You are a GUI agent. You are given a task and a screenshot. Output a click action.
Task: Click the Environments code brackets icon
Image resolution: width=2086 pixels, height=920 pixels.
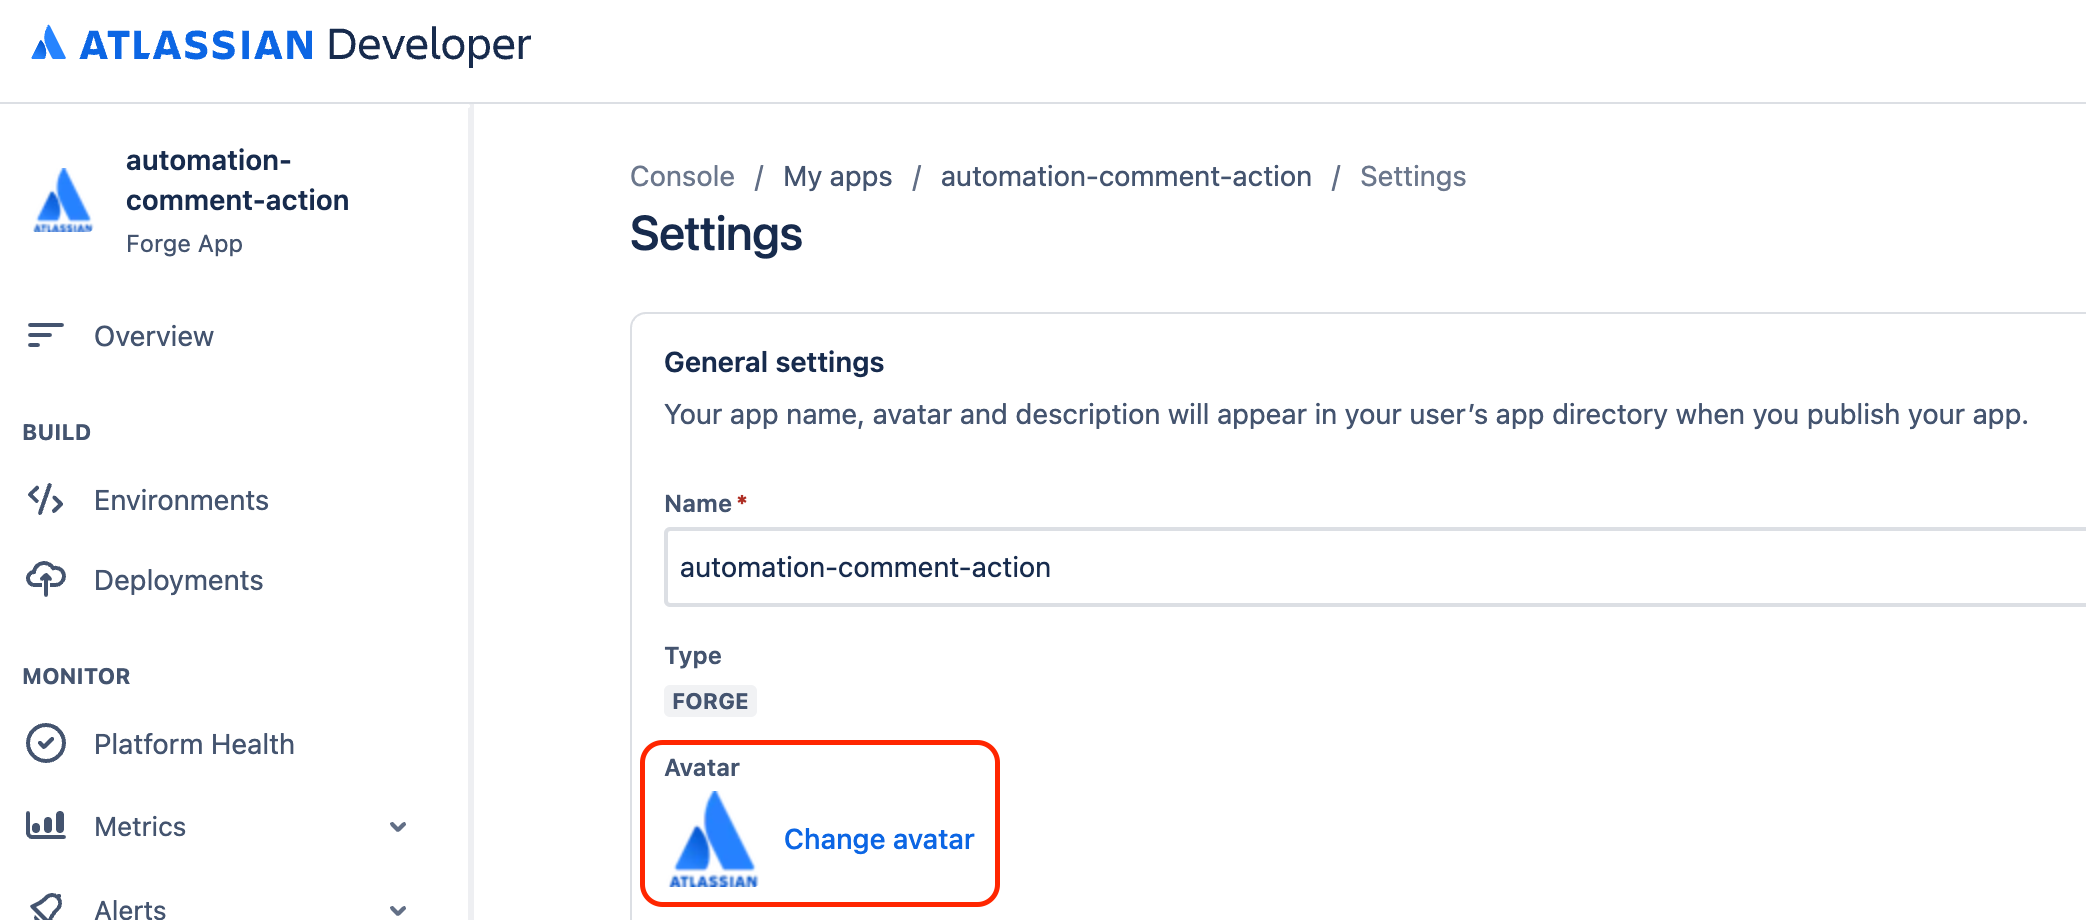pyautogui.click(x=45, y=499)
